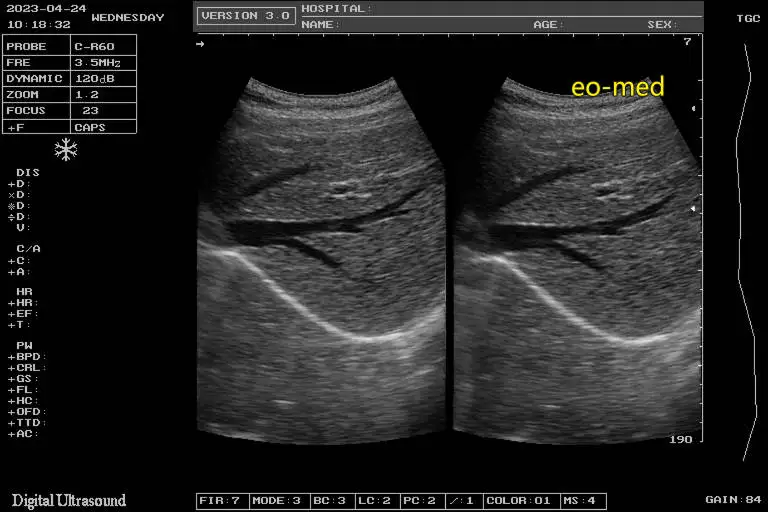This screenshot has width=768, height=512.
Task: Click the date 2023-04-24
Action: point(47,9)
